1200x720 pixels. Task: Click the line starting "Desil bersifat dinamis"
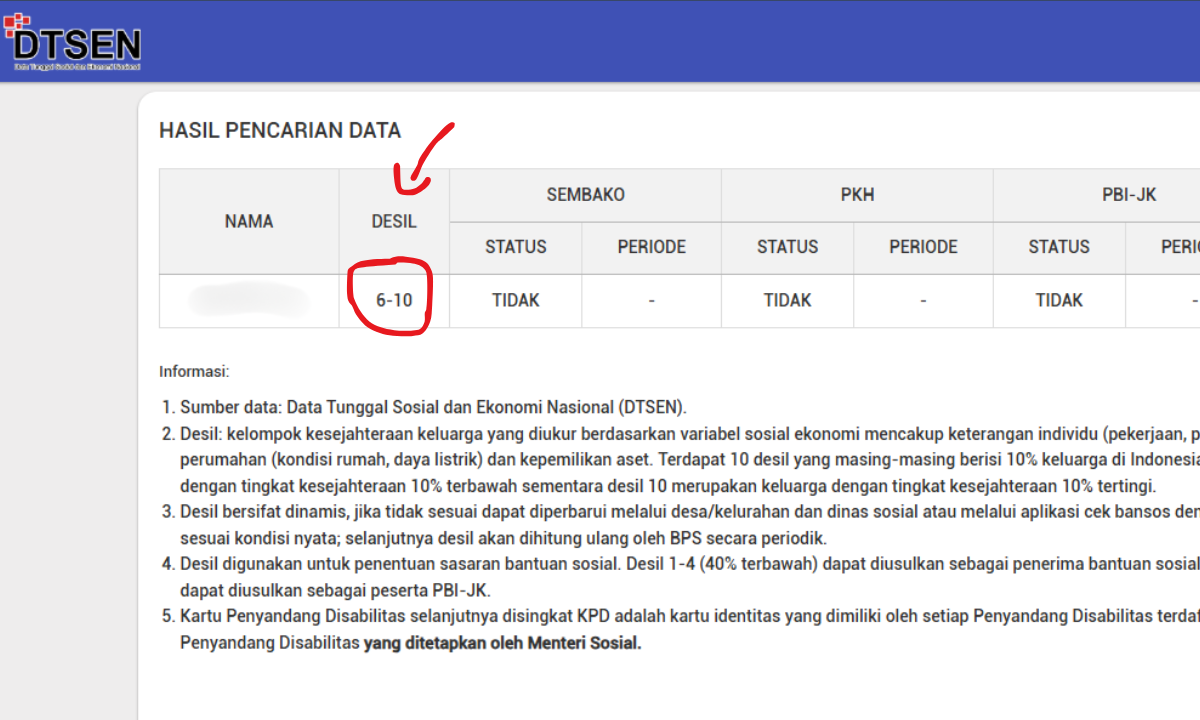point(690,513)
